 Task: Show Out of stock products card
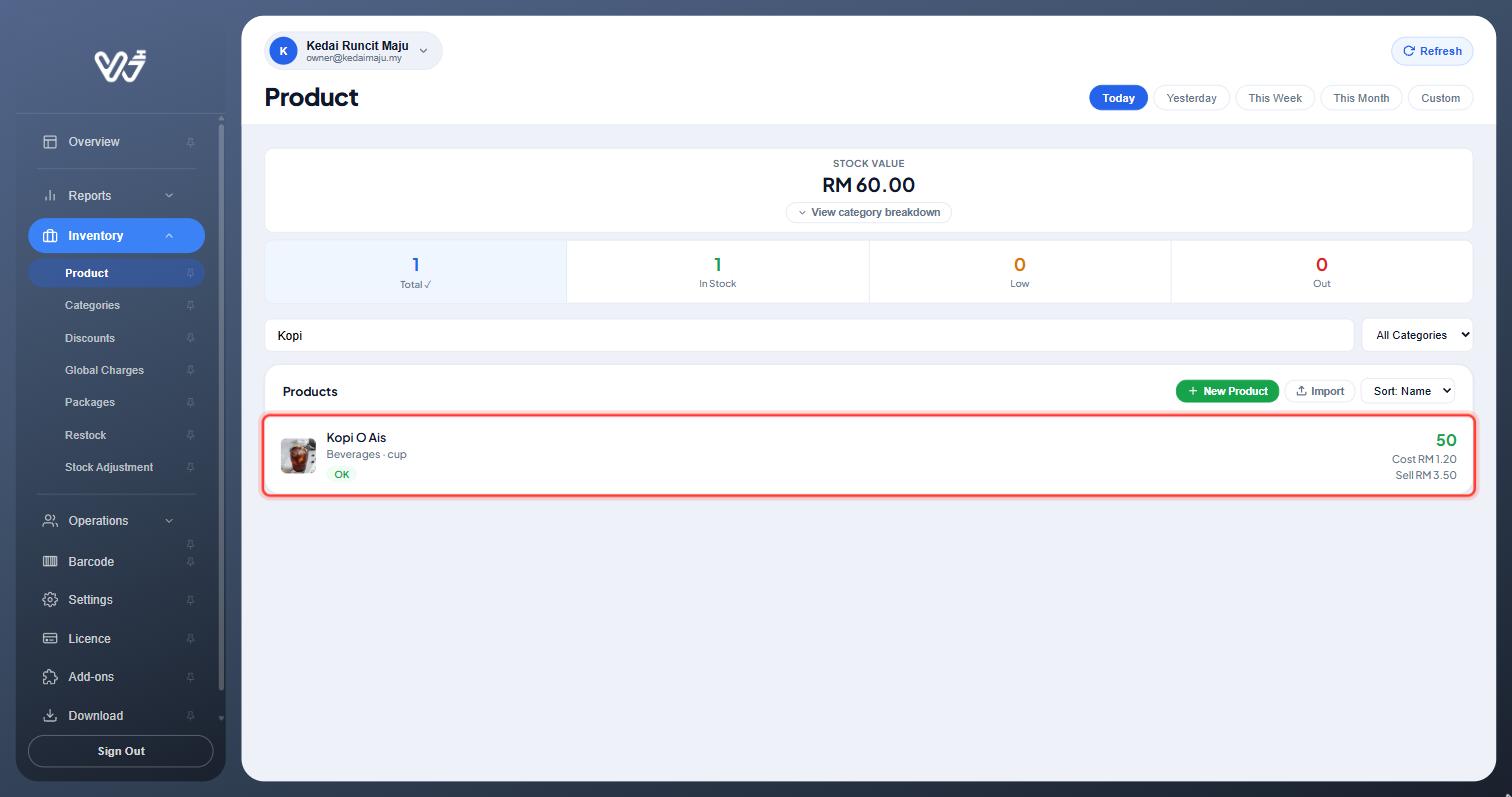(1321, 271)
